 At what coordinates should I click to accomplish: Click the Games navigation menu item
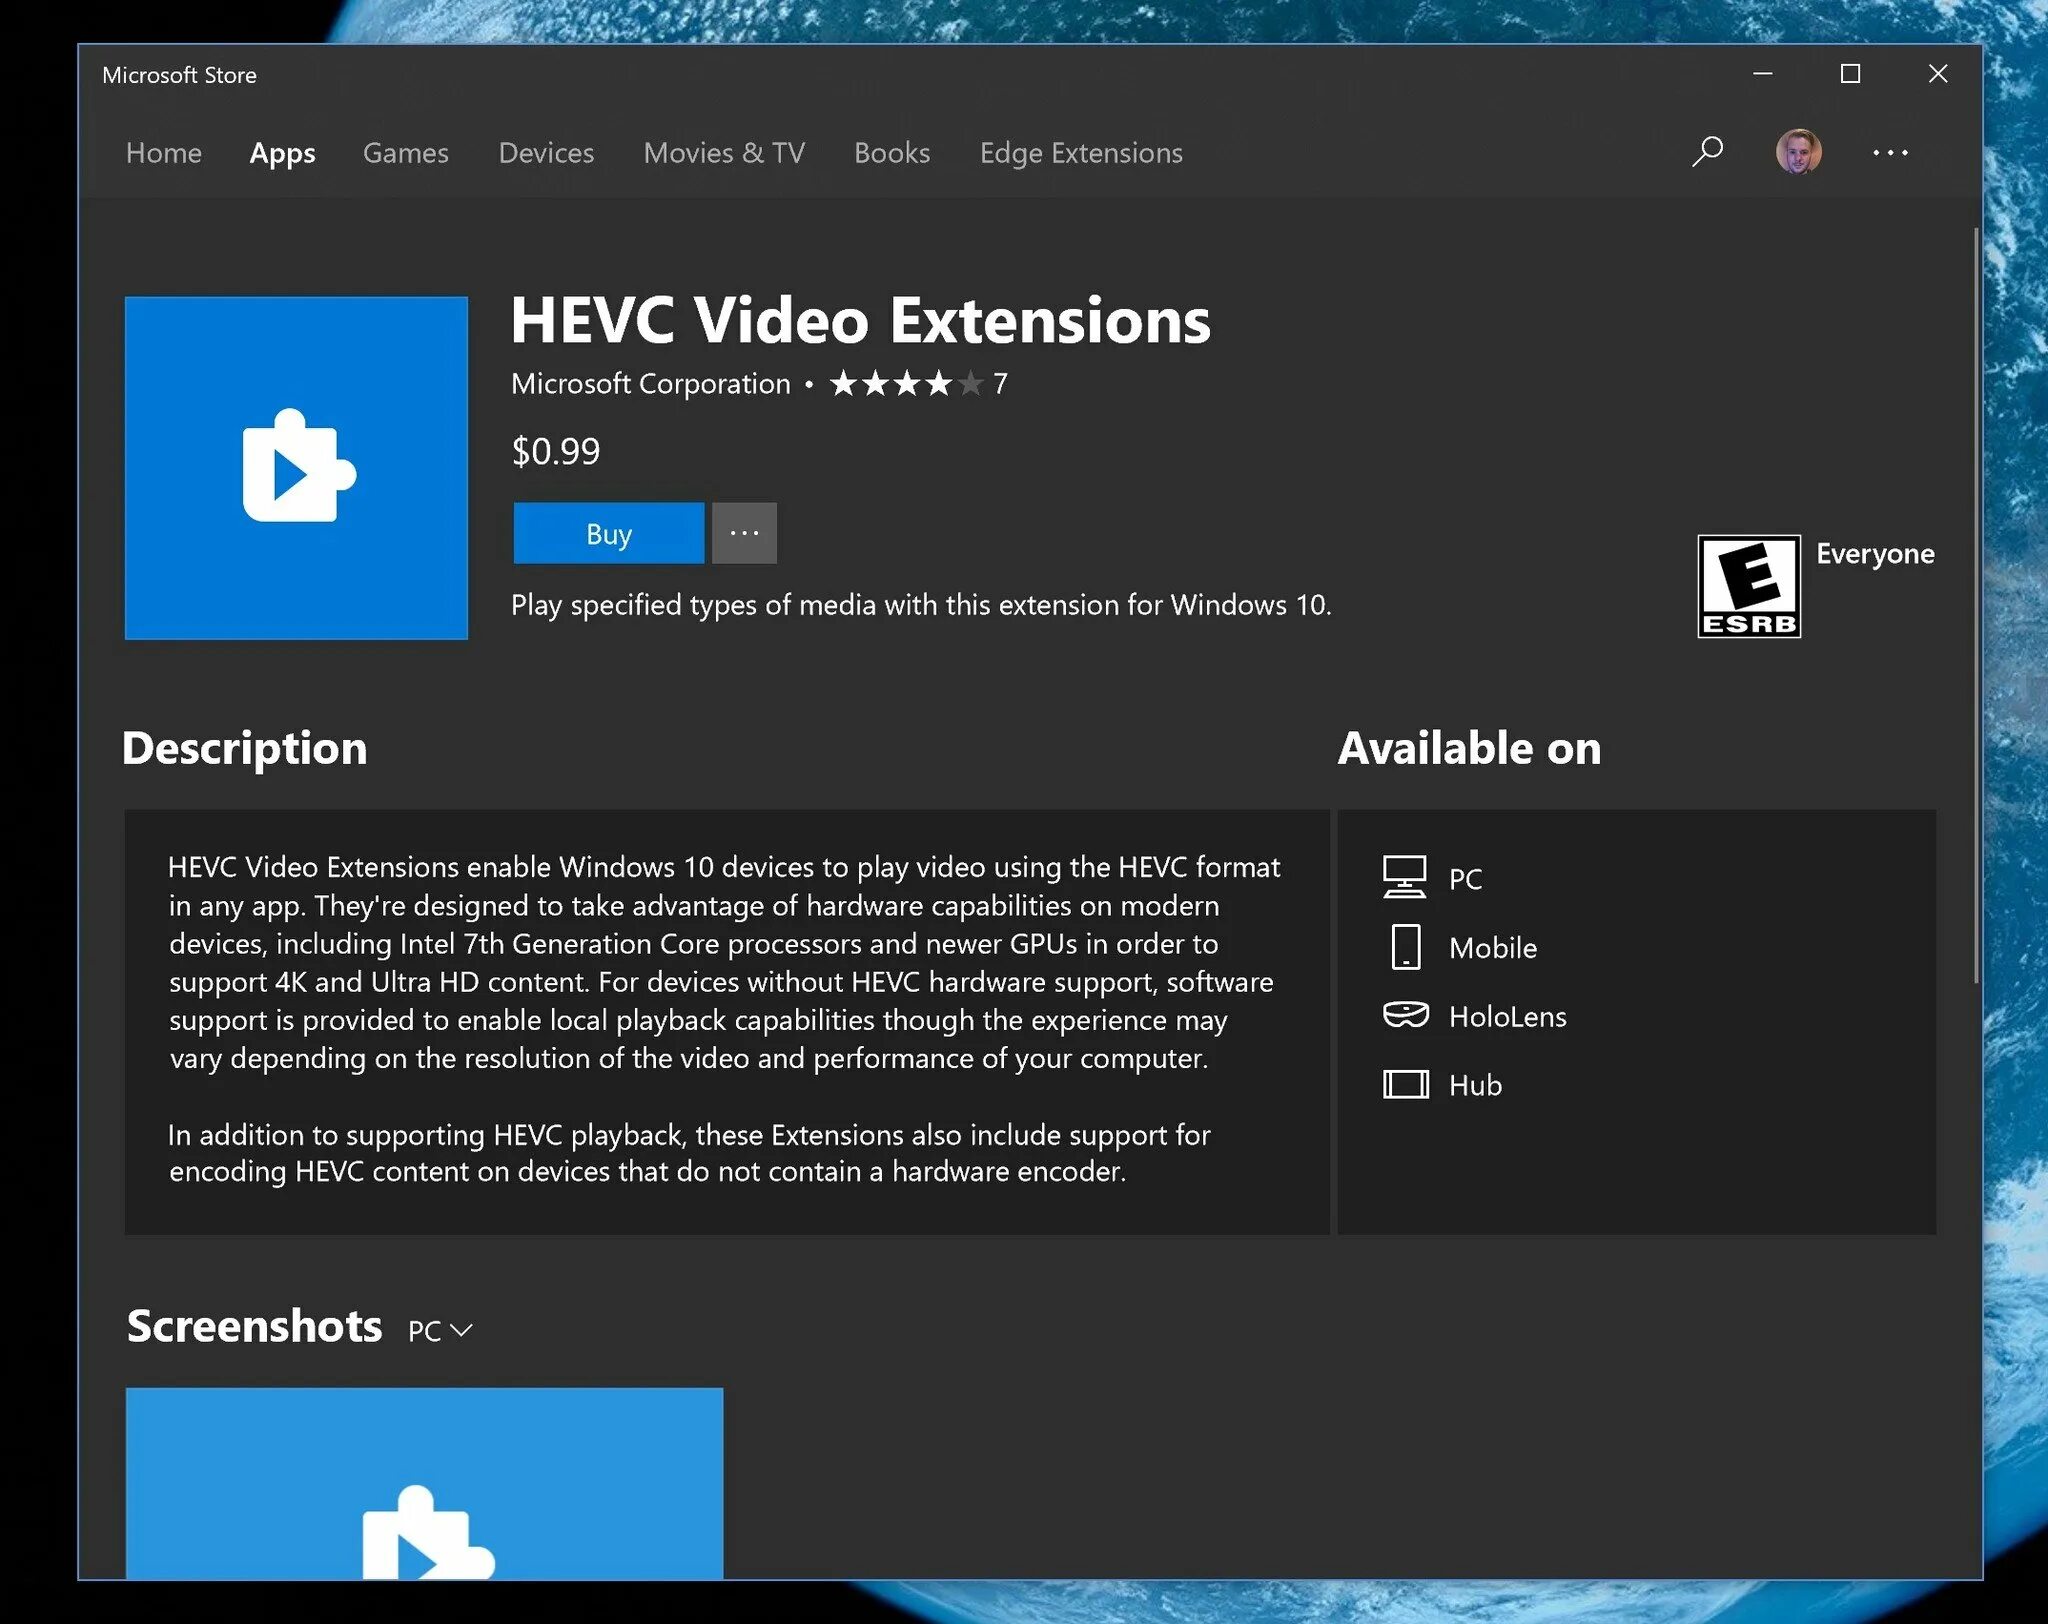pos(406,151)
